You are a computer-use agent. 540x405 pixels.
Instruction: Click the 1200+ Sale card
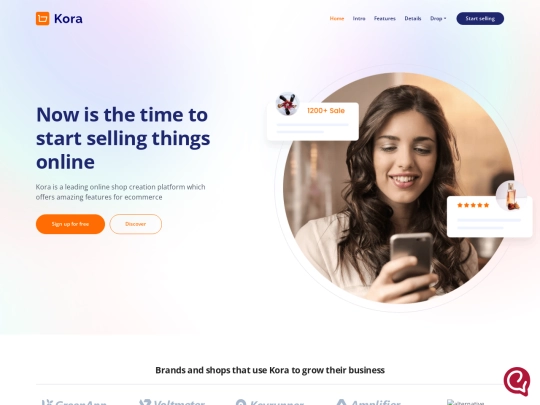(313, 121)
